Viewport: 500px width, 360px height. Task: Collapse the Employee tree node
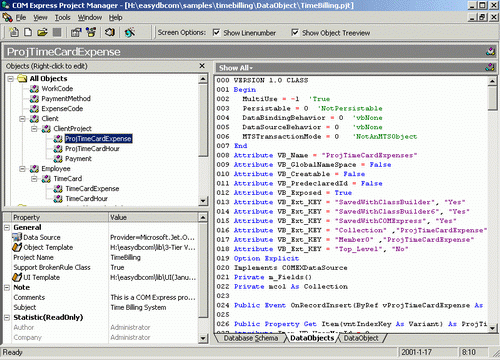pos(22,169)
